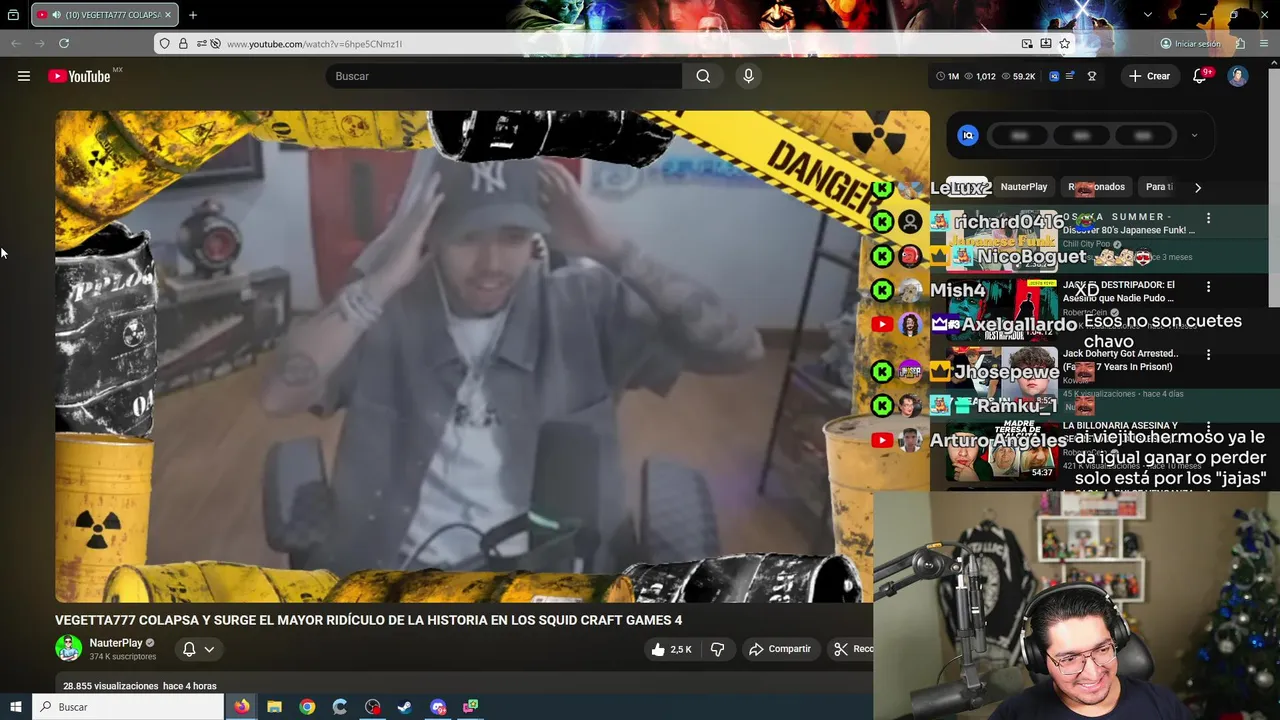Click the page scrollbar up arrow
Screen dimensions: 1280x720
tap(1274, 64)
